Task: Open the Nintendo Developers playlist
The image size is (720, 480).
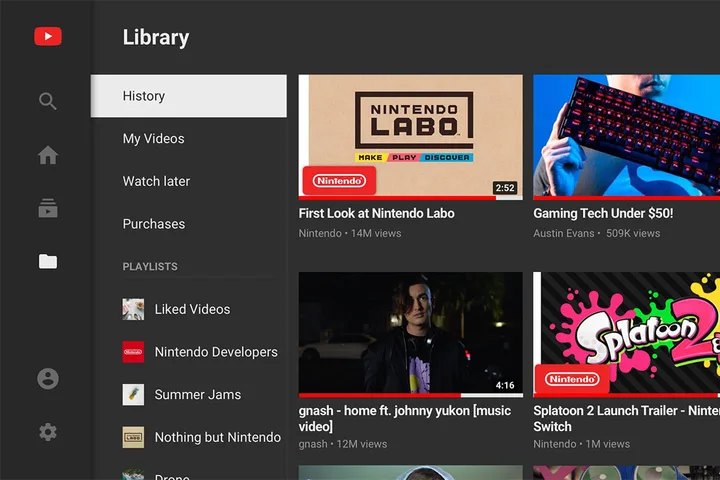Action: click(x=216, y=352)
